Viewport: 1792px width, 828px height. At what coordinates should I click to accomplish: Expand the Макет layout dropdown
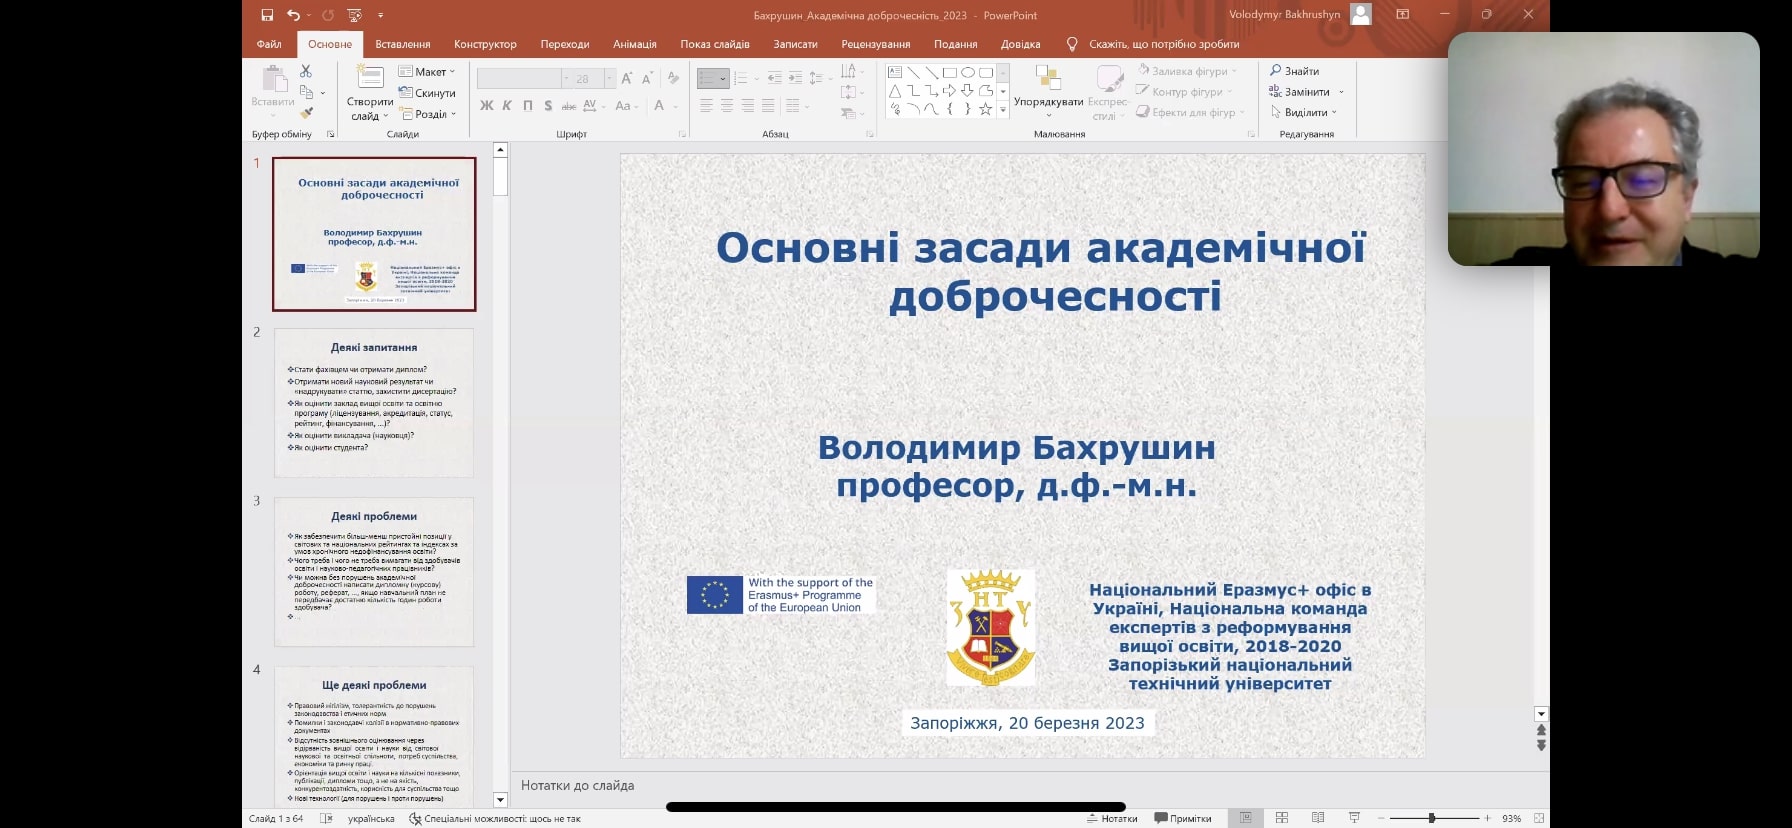click(427, 72)
